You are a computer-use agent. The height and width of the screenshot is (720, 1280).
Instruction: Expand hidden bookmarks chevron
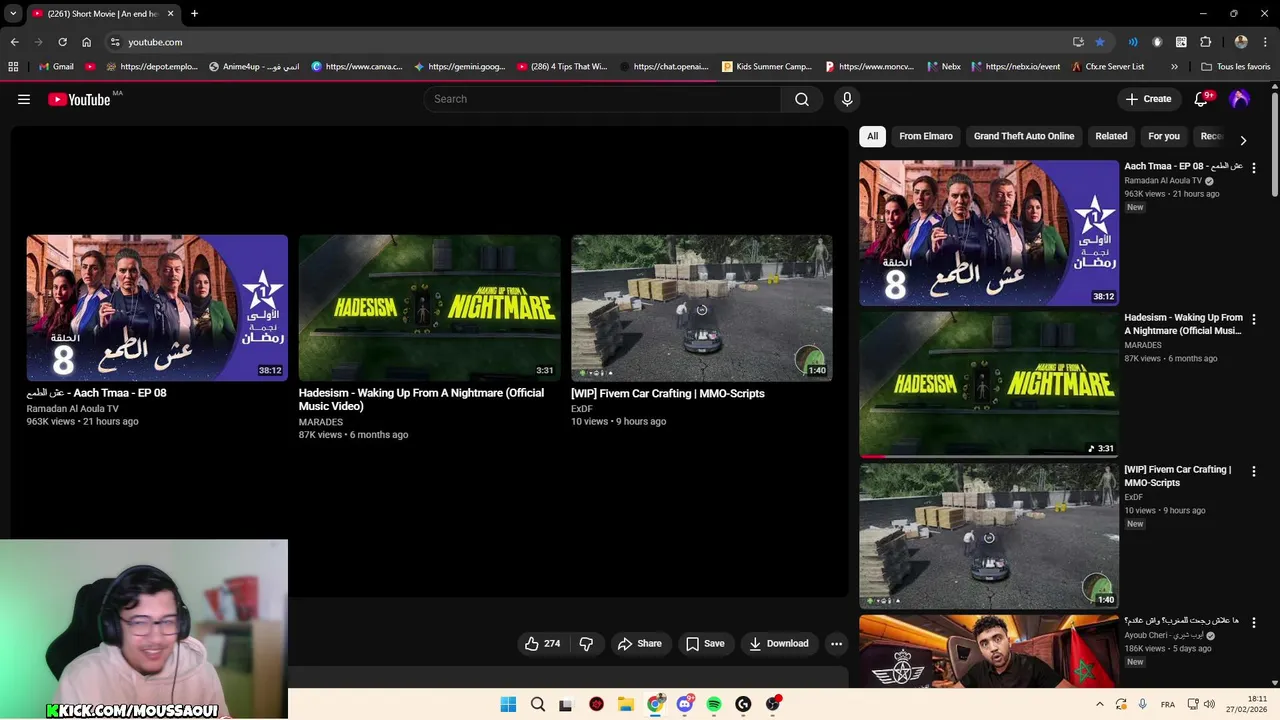tap(1174, 67)
